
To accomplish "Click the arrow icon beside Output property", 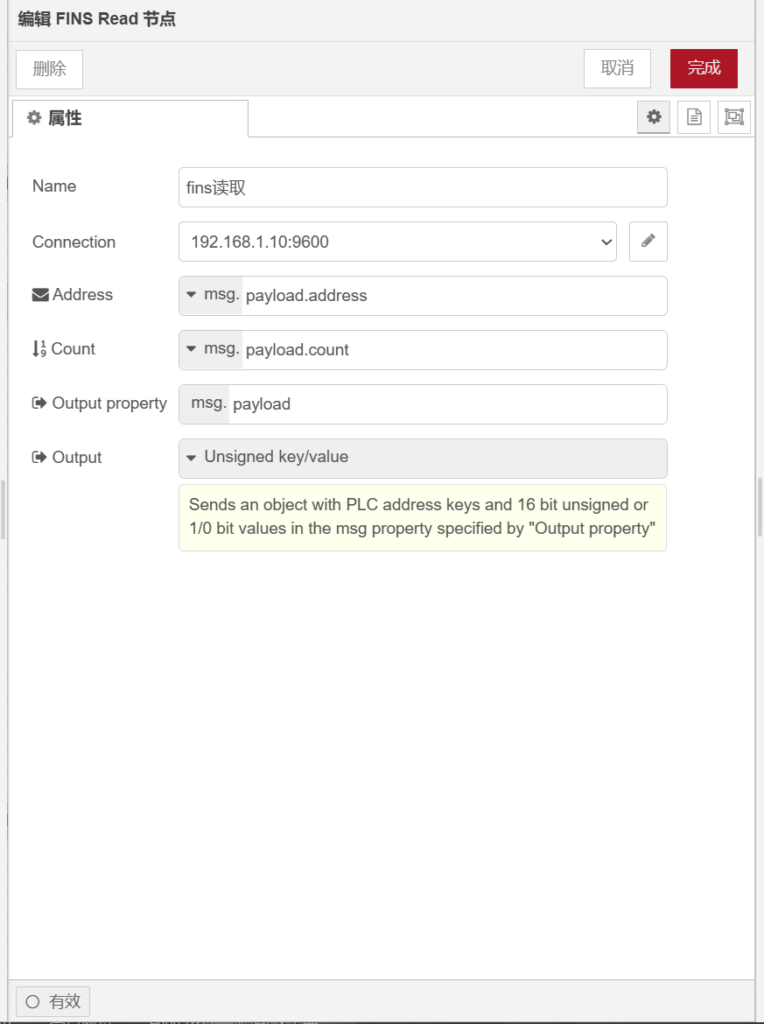I will (39, 403).
